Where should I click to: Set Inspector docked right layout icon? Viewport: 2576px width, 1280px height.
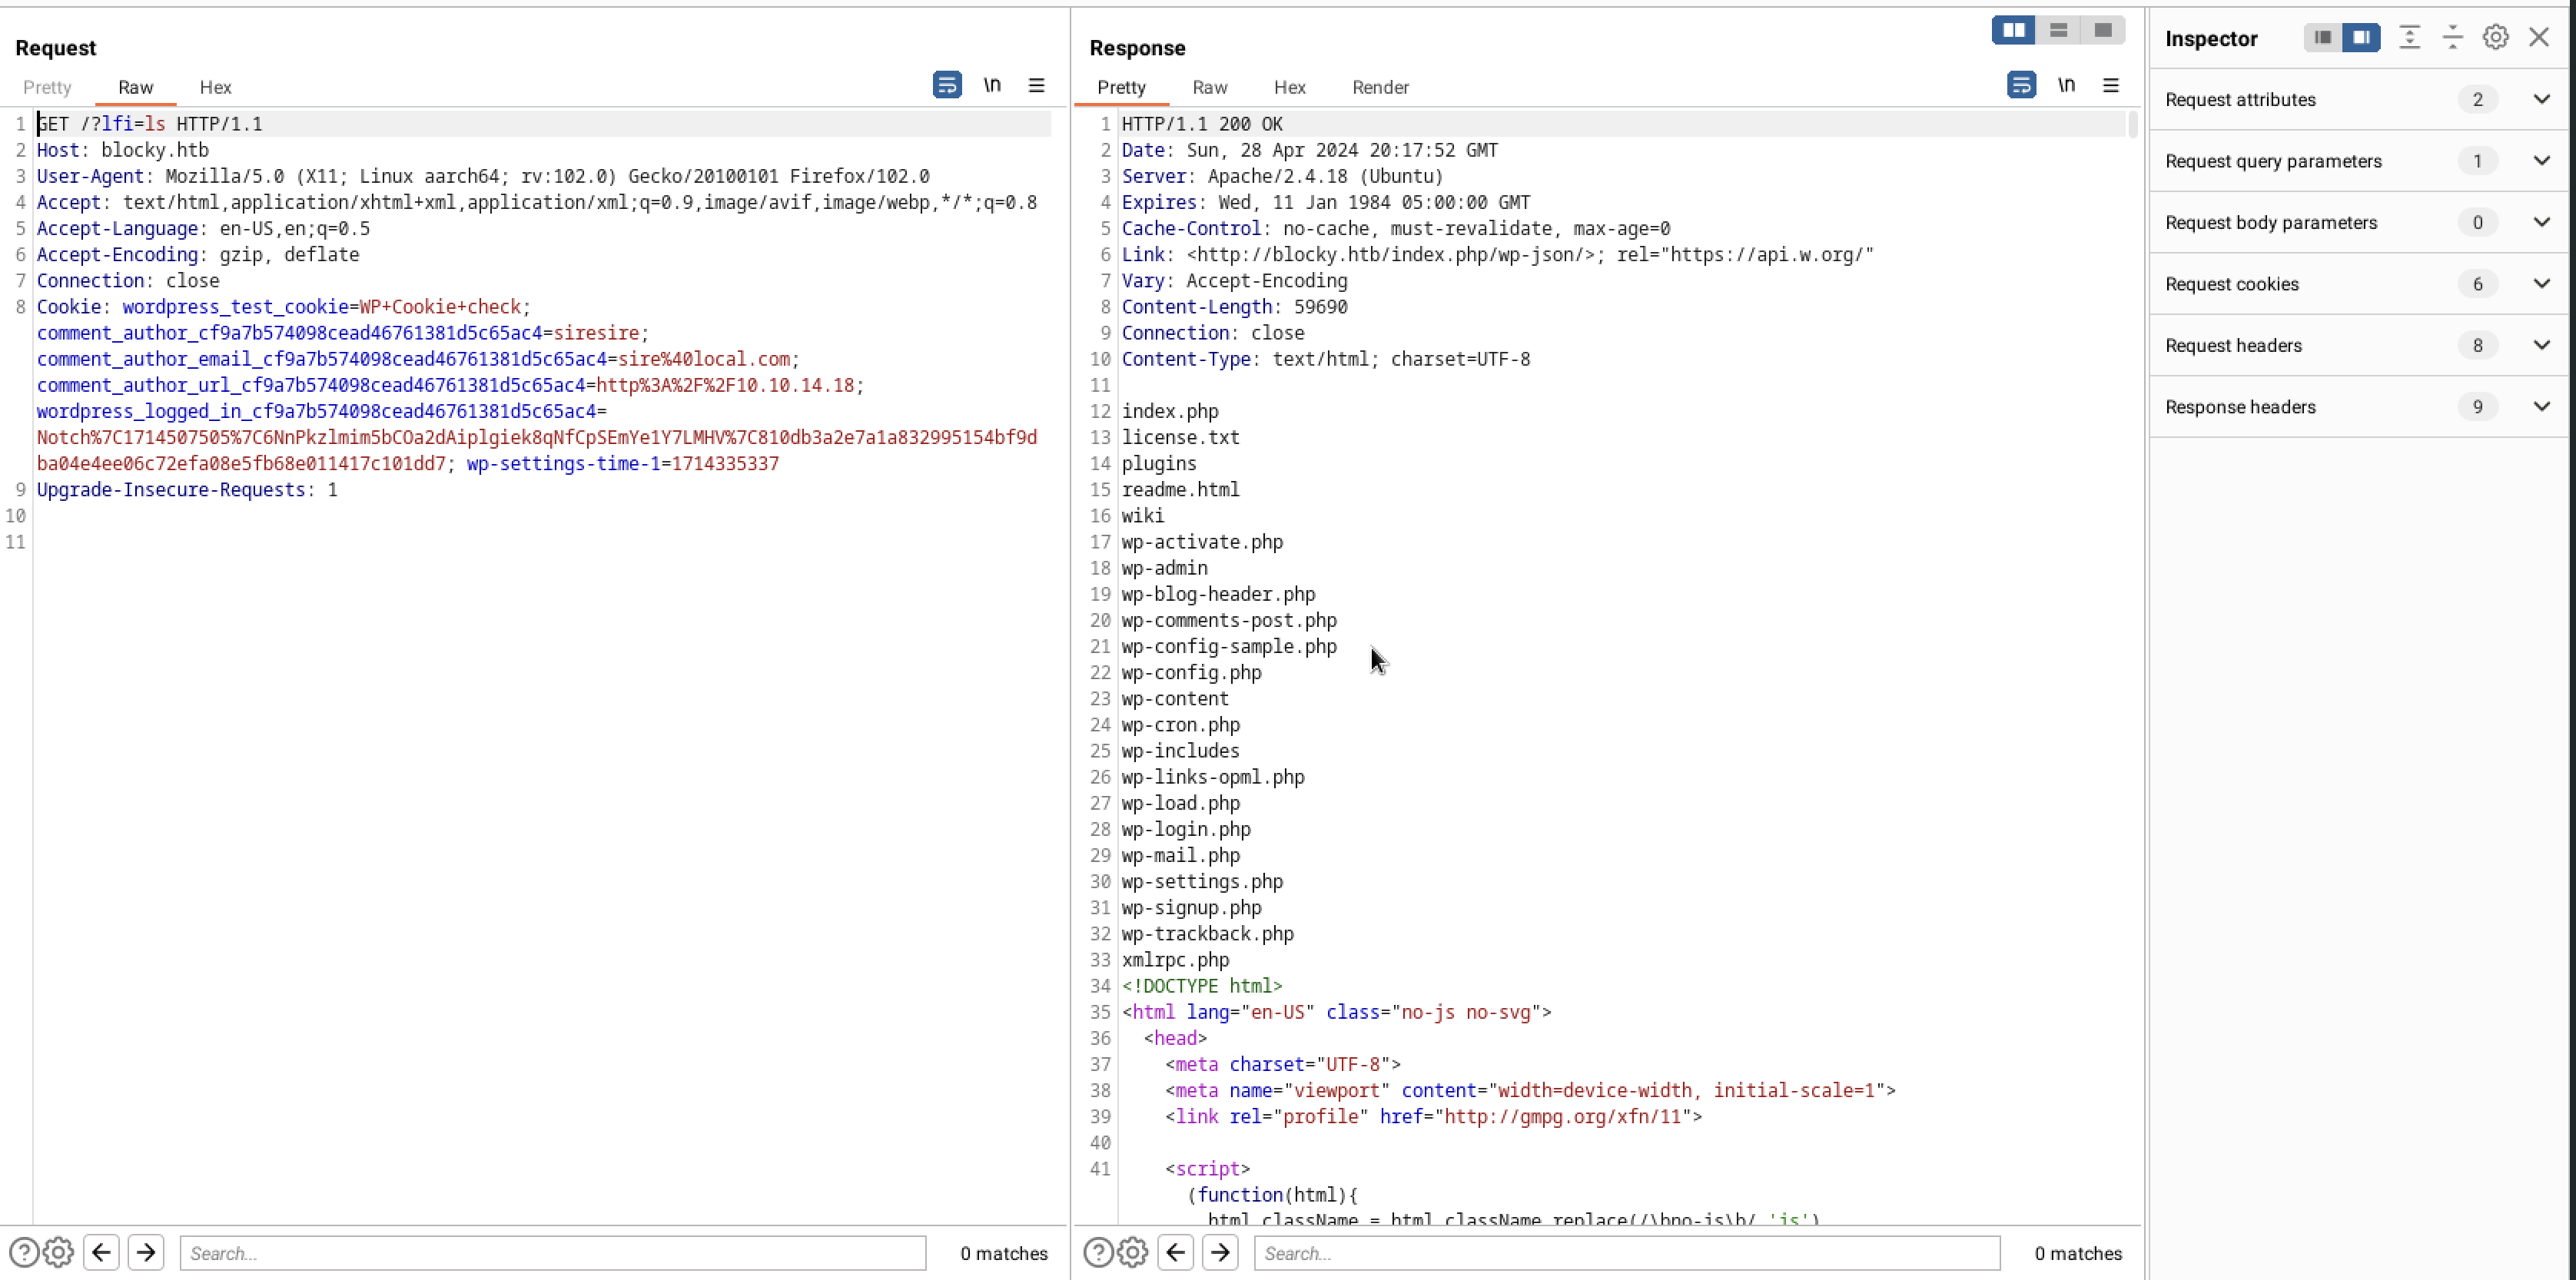click(2361, 38)
